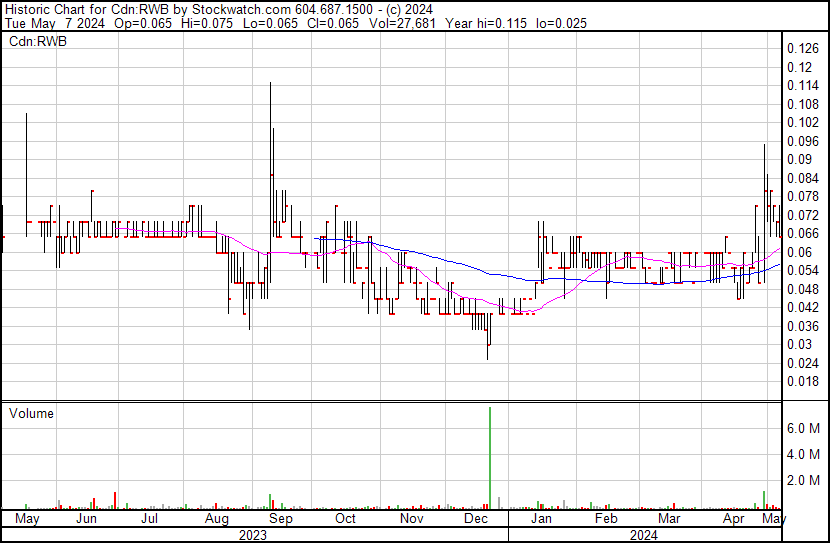This screenshot has width=830, height=543.
Task: Click the top of the September price spike
Action: coord(270,84)
